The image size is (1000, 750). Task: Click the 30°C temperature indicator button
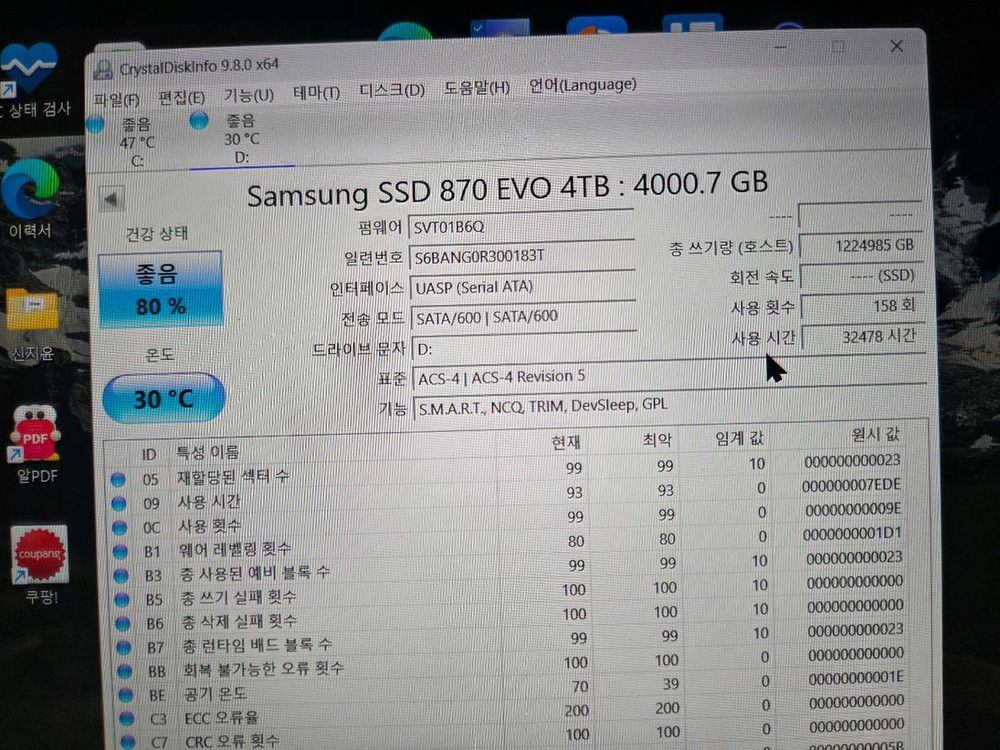pyautogui.click(x=162, y=398)
